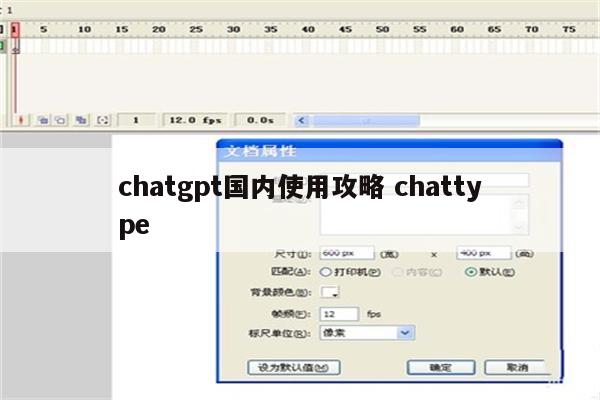The width and height of the screenshot is (600, 400).
Task: Click frame number 50 on the timeline ruler
Action: coord(382,29)
